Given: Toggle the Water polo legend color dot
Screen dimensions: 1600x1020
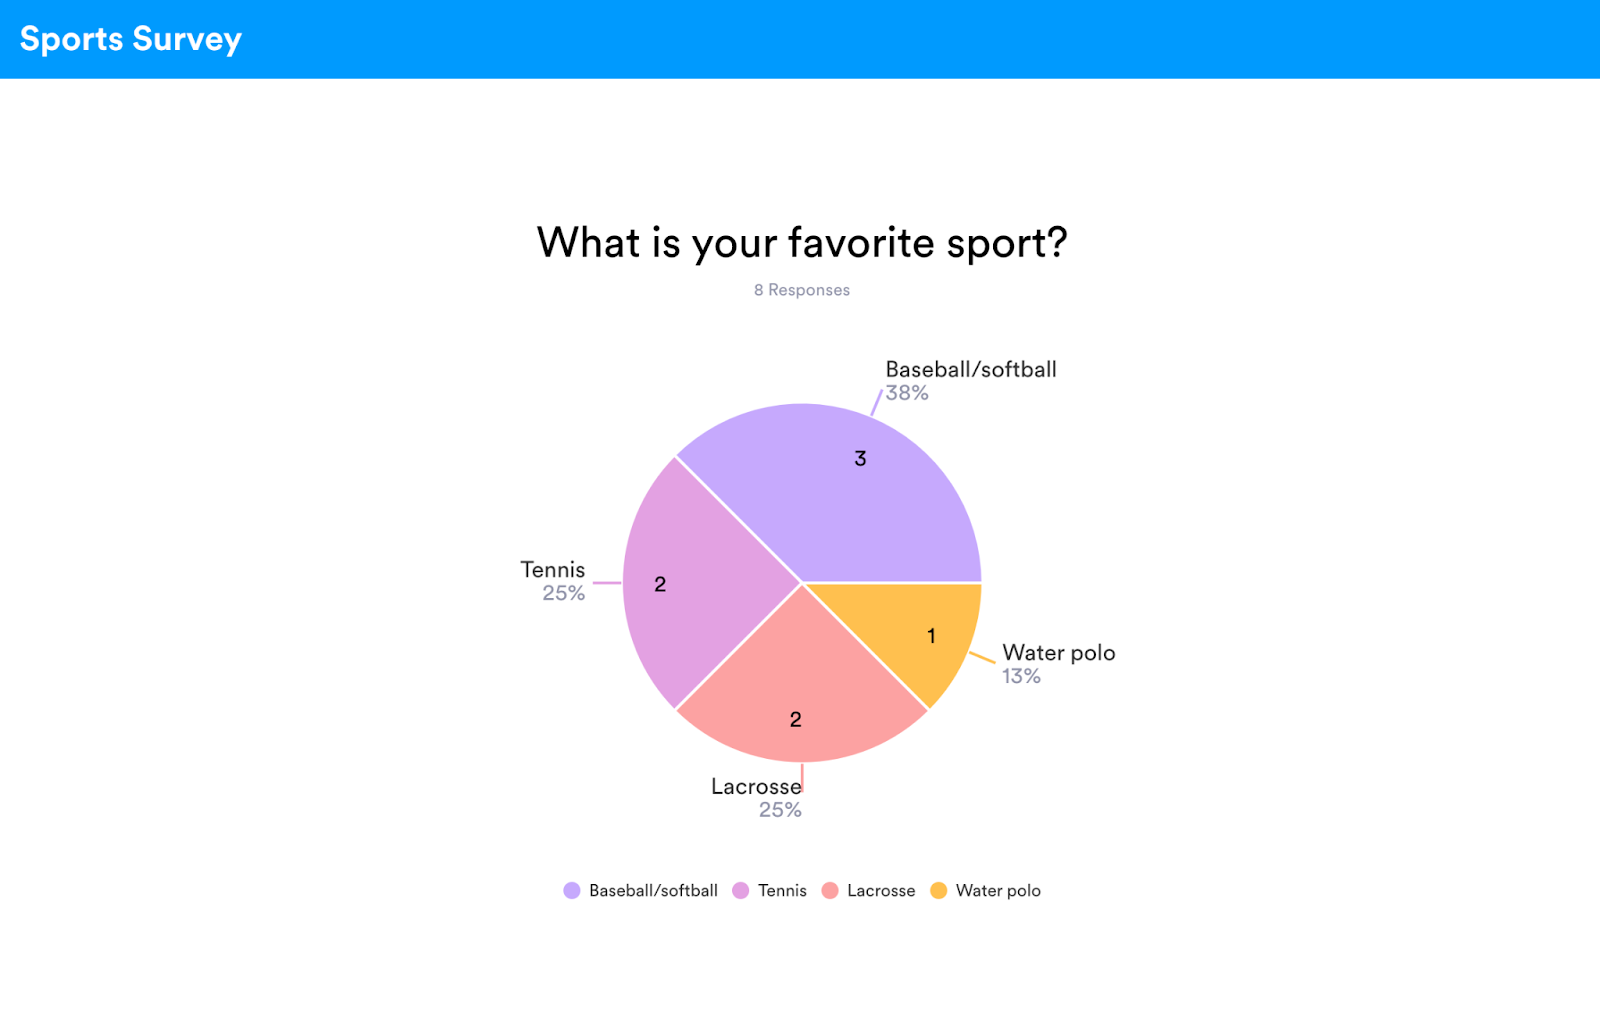Looking at the screenshot, I should tap(939, 891).
